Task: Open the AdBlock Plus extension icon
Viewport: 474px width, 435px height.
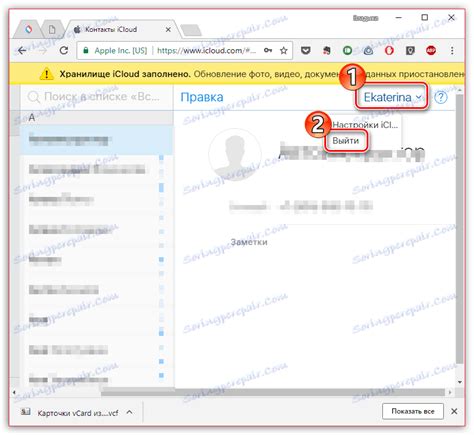Action: point(431,51)
